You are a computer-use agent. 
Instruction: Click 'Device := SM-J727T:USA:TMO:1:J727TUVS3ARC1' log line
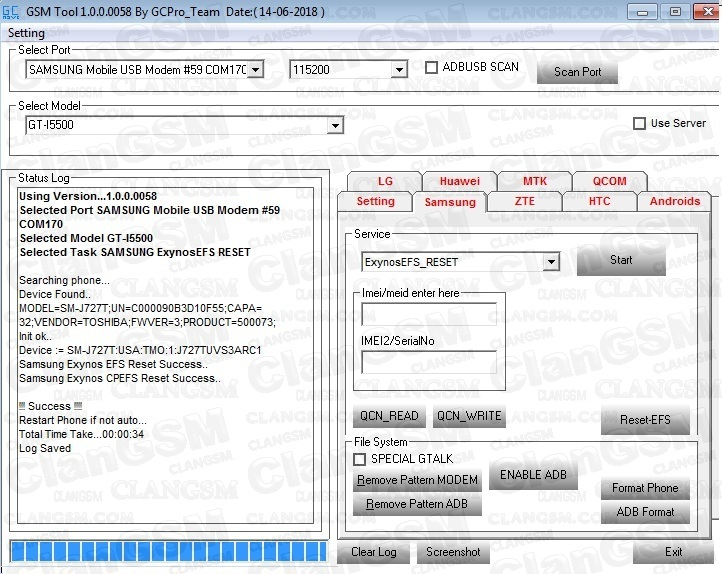[140, 350]
